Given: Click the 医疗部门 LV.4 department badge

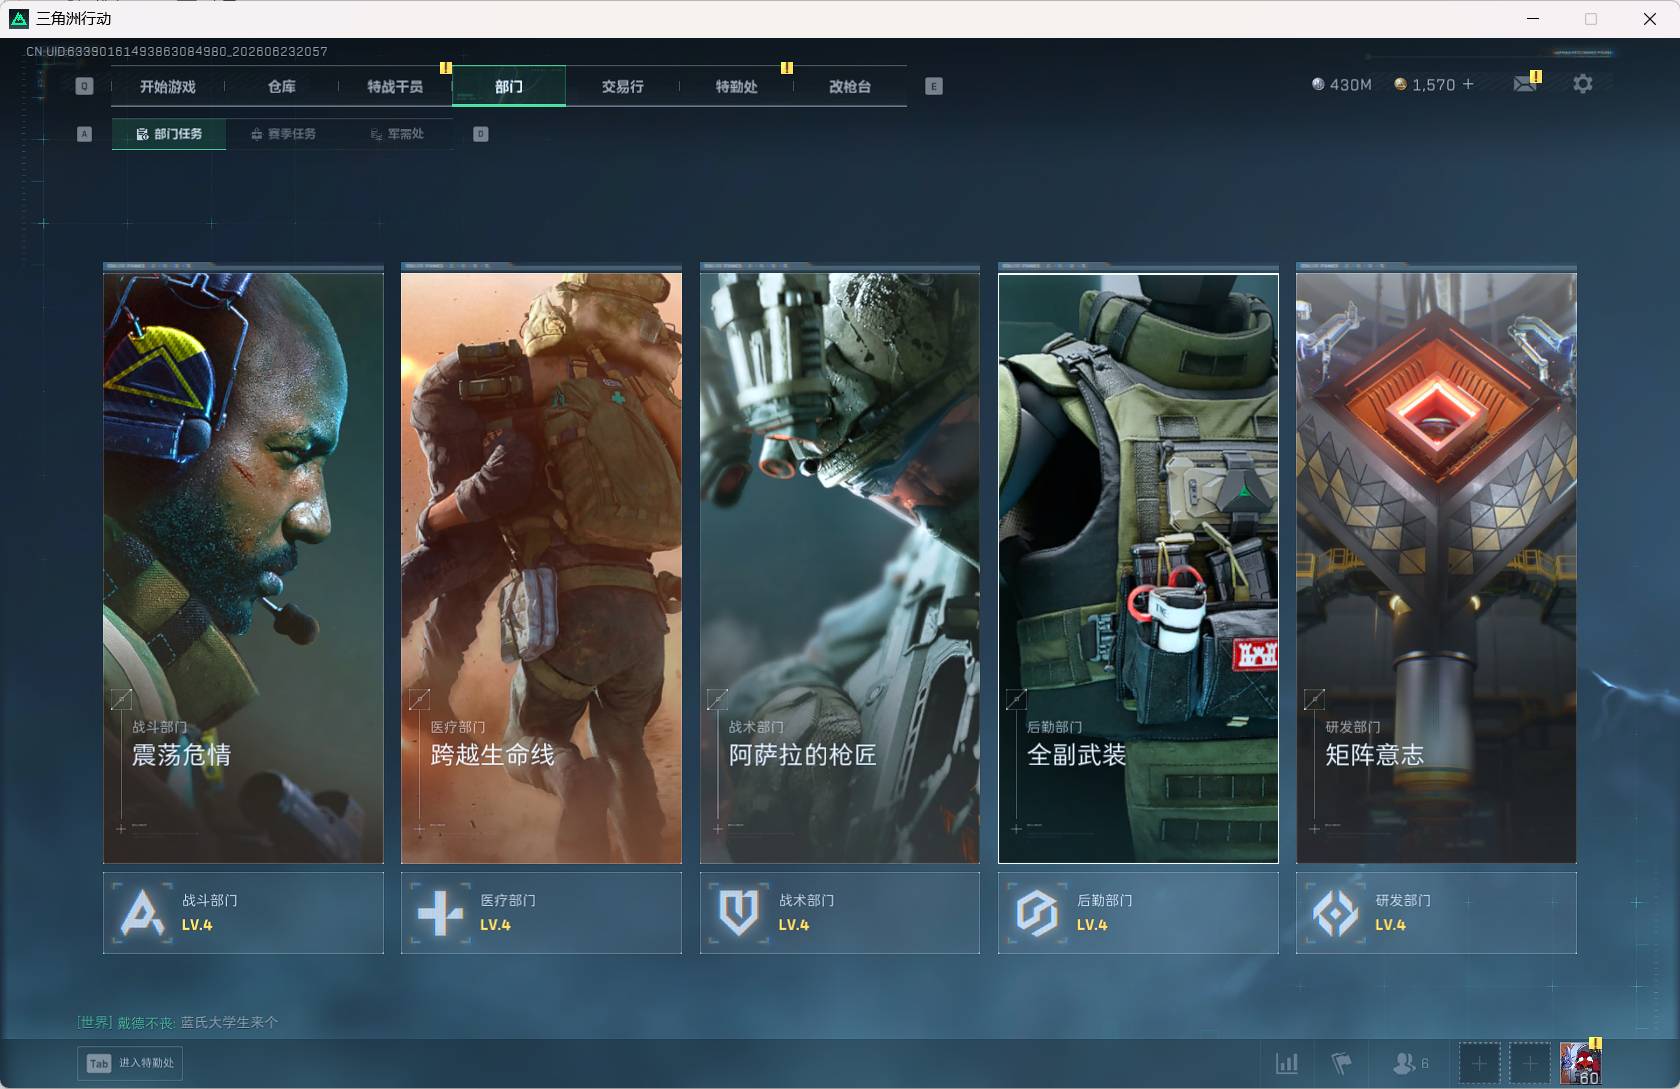Looking at the screenshot, I should pyautogui.click(x=541, y=913).
